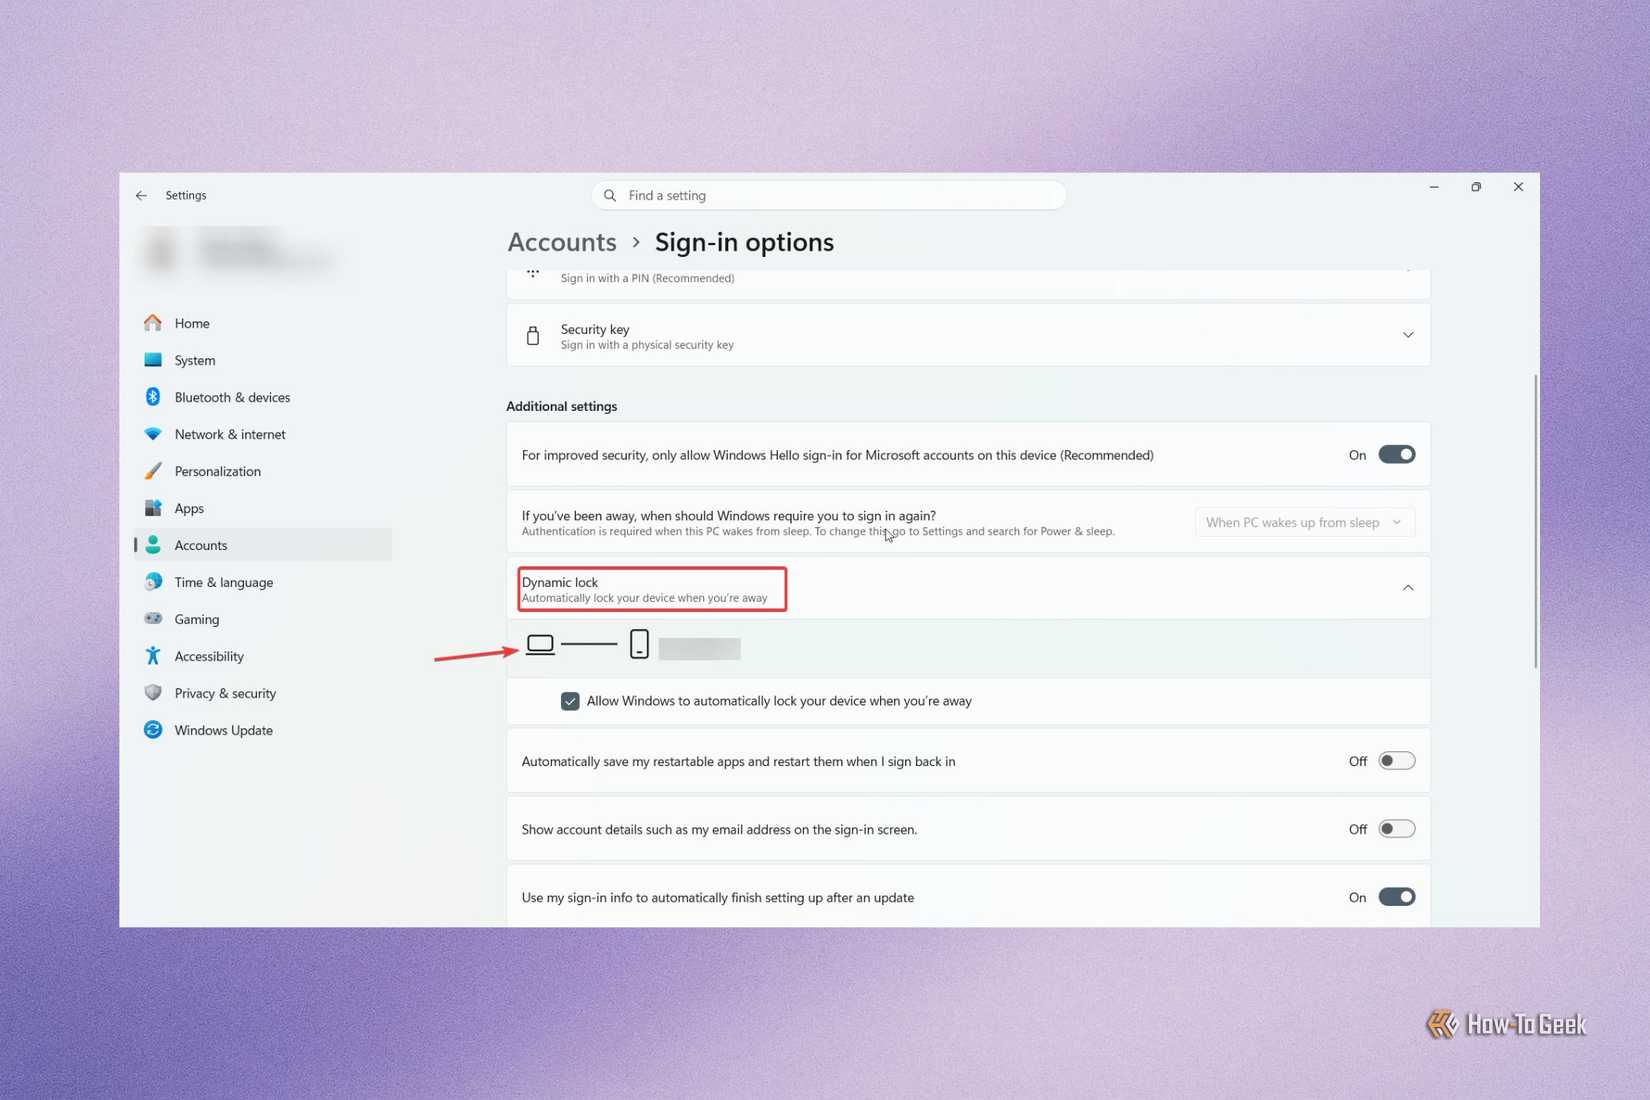Click the paired phone icon under Dynamic lock

(639, 644)
